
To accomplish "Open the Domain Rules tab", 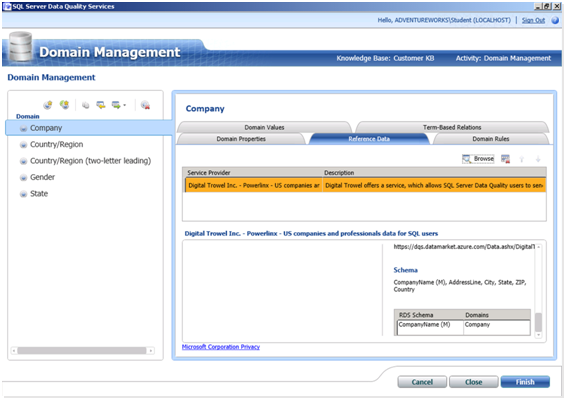I will pos(491,139).
